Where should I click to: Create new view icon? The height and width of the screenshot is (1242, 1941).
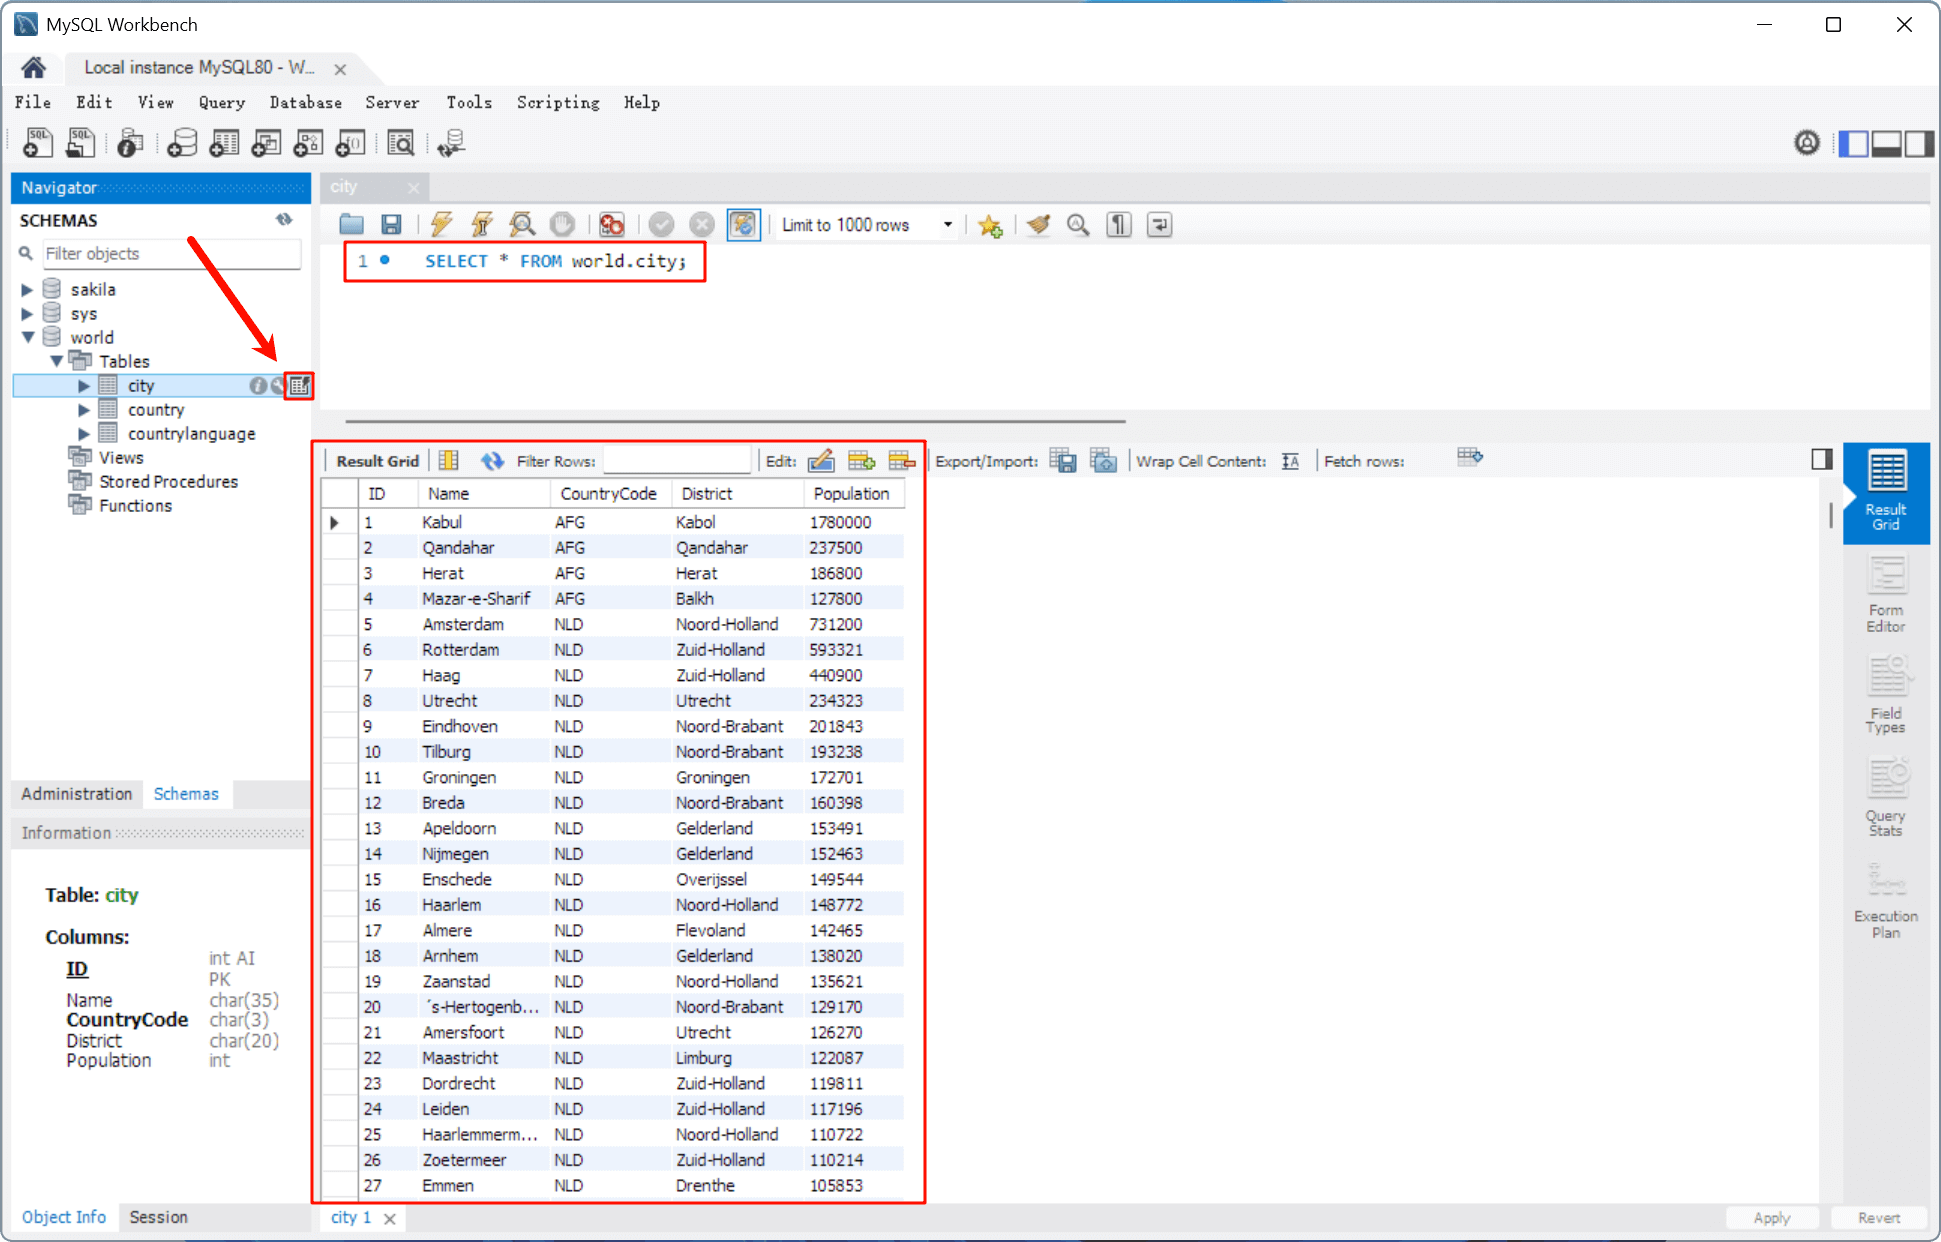click(x=266, y=143)
